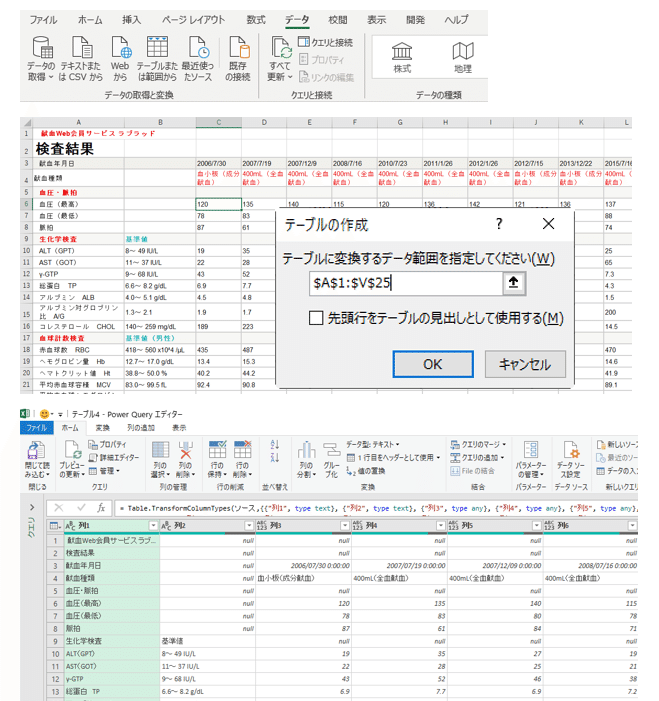Screen dimensions: 659x701
Task: Open 列2 column filter dropdown
Action: [249, 526]
